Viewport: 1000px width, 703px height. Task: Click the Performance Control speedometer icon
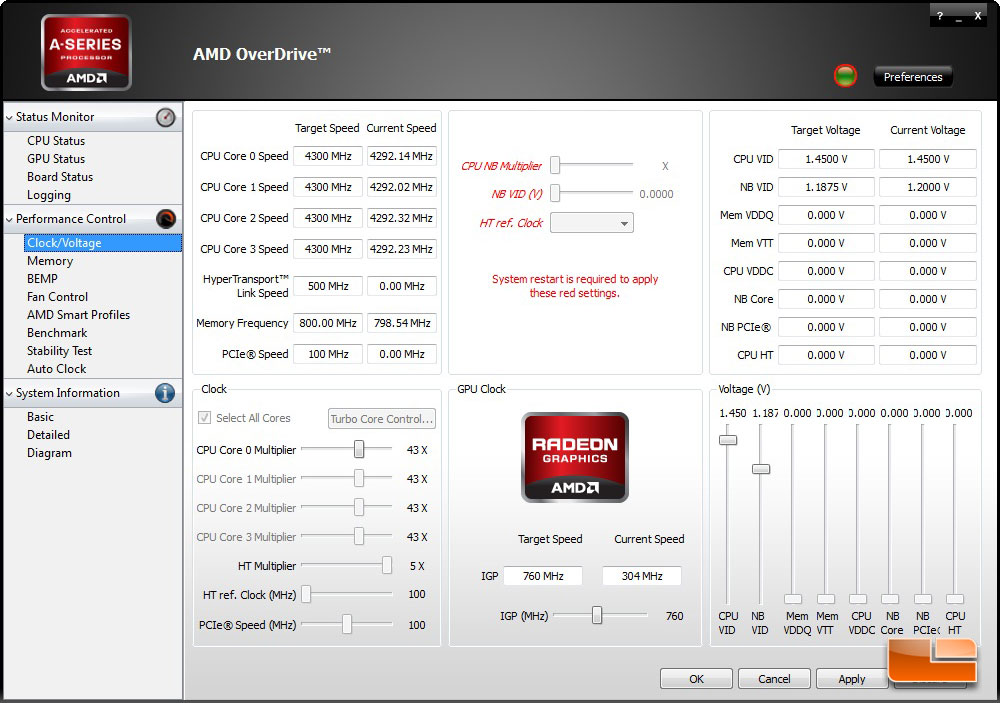pyautogui.click(x=165, y=219)
